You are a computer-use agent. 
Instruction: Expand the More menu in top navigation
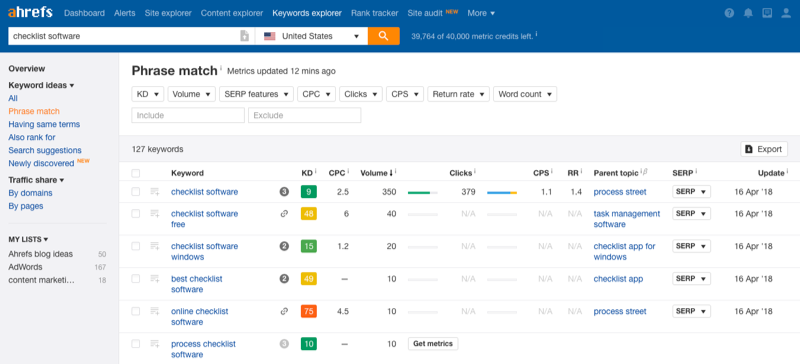481,13
